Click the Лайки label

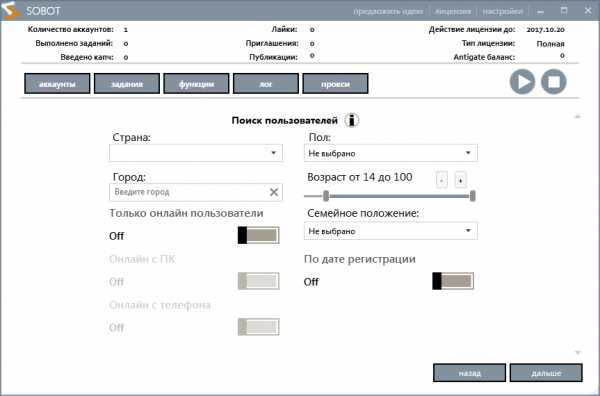coord(284,29)
